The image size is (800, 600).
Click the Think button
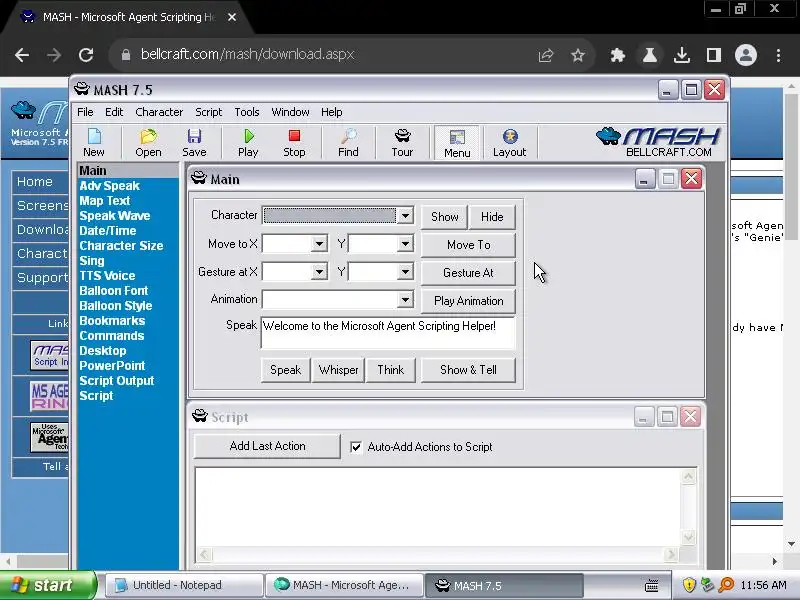pos(390,370)
